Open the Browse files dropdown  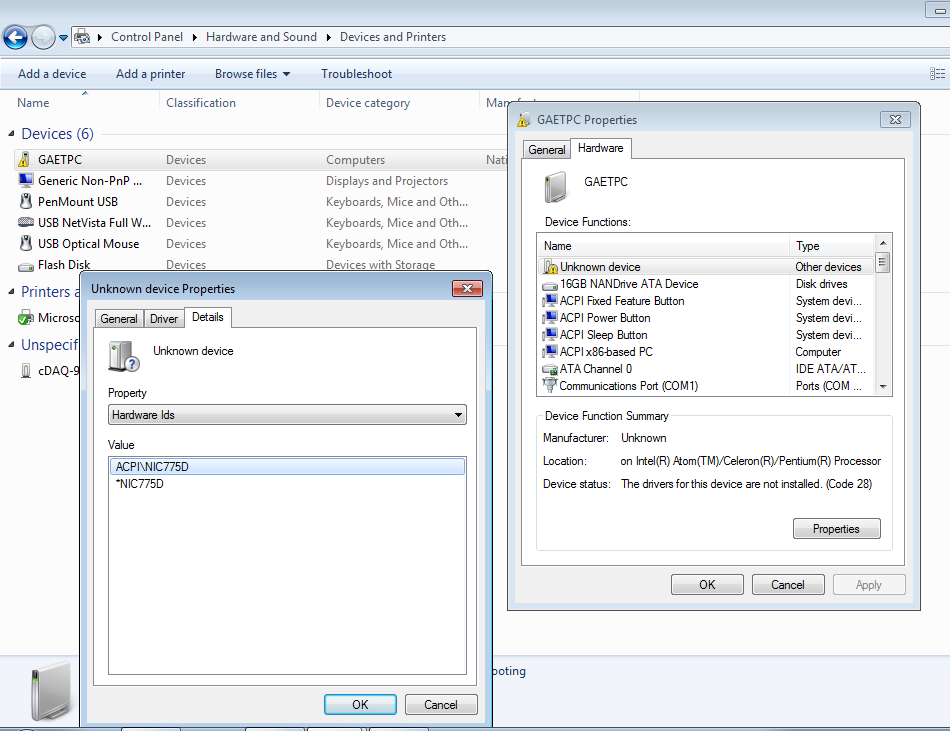tap(253, 74)
